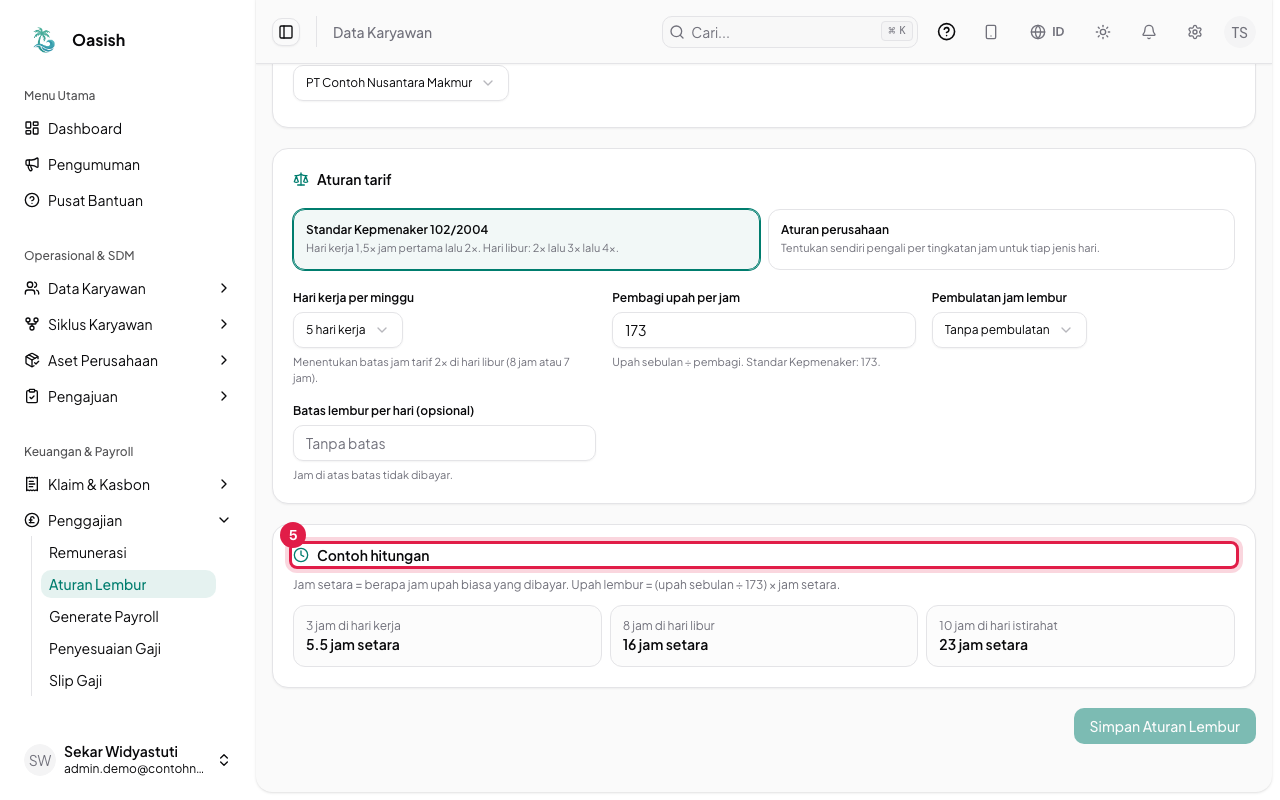Open Slip Gaji submenu item
Image resolution: width=1280 pixels, height=800 pixels.
[128, 681]
